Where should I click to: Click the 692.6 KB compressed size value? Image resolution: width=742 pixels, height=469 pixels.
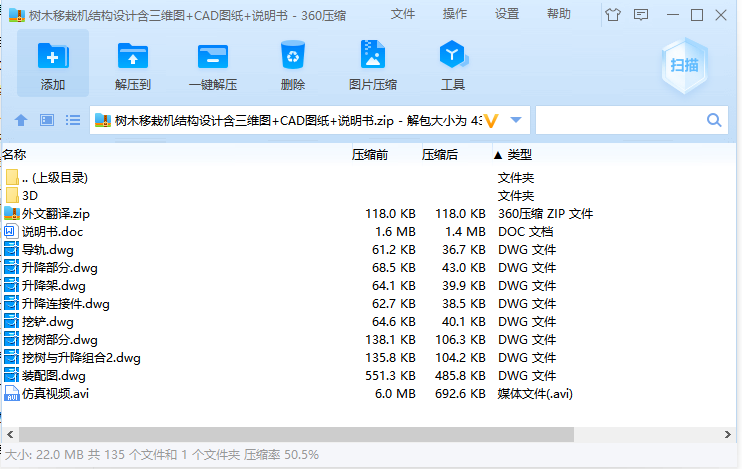pyautogui.click(x=460, y=394)
